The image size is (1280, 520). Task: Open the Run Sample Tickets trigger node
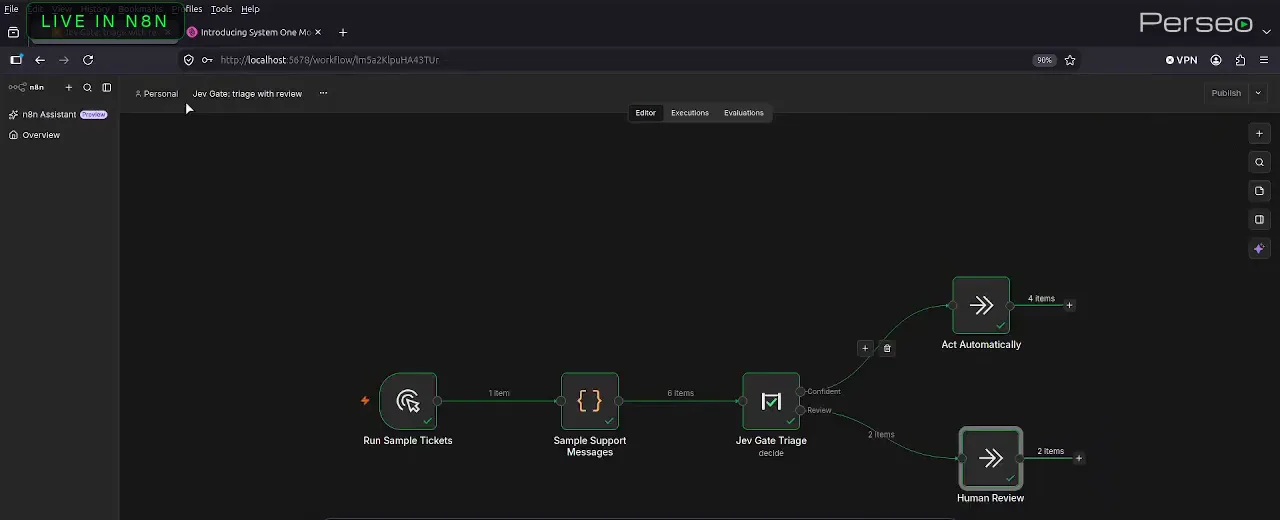click(408, 401)
